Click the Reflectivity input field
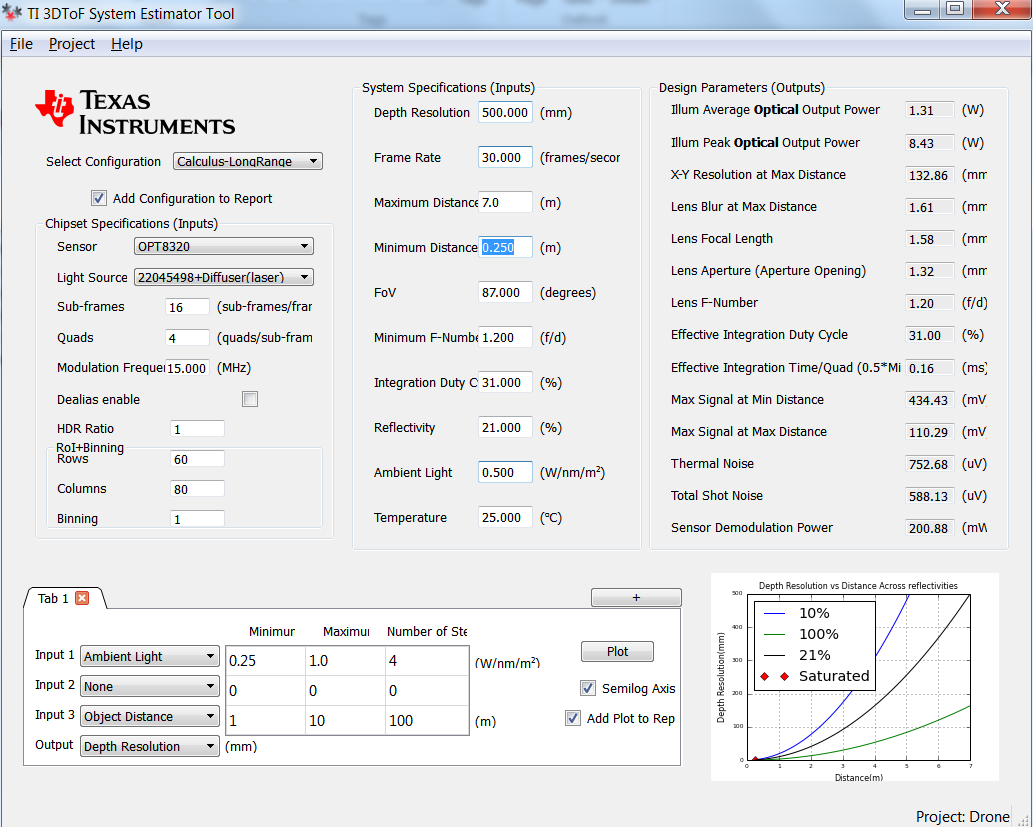1033x827 pixels. pyautogui.click(x=505, y=428)
